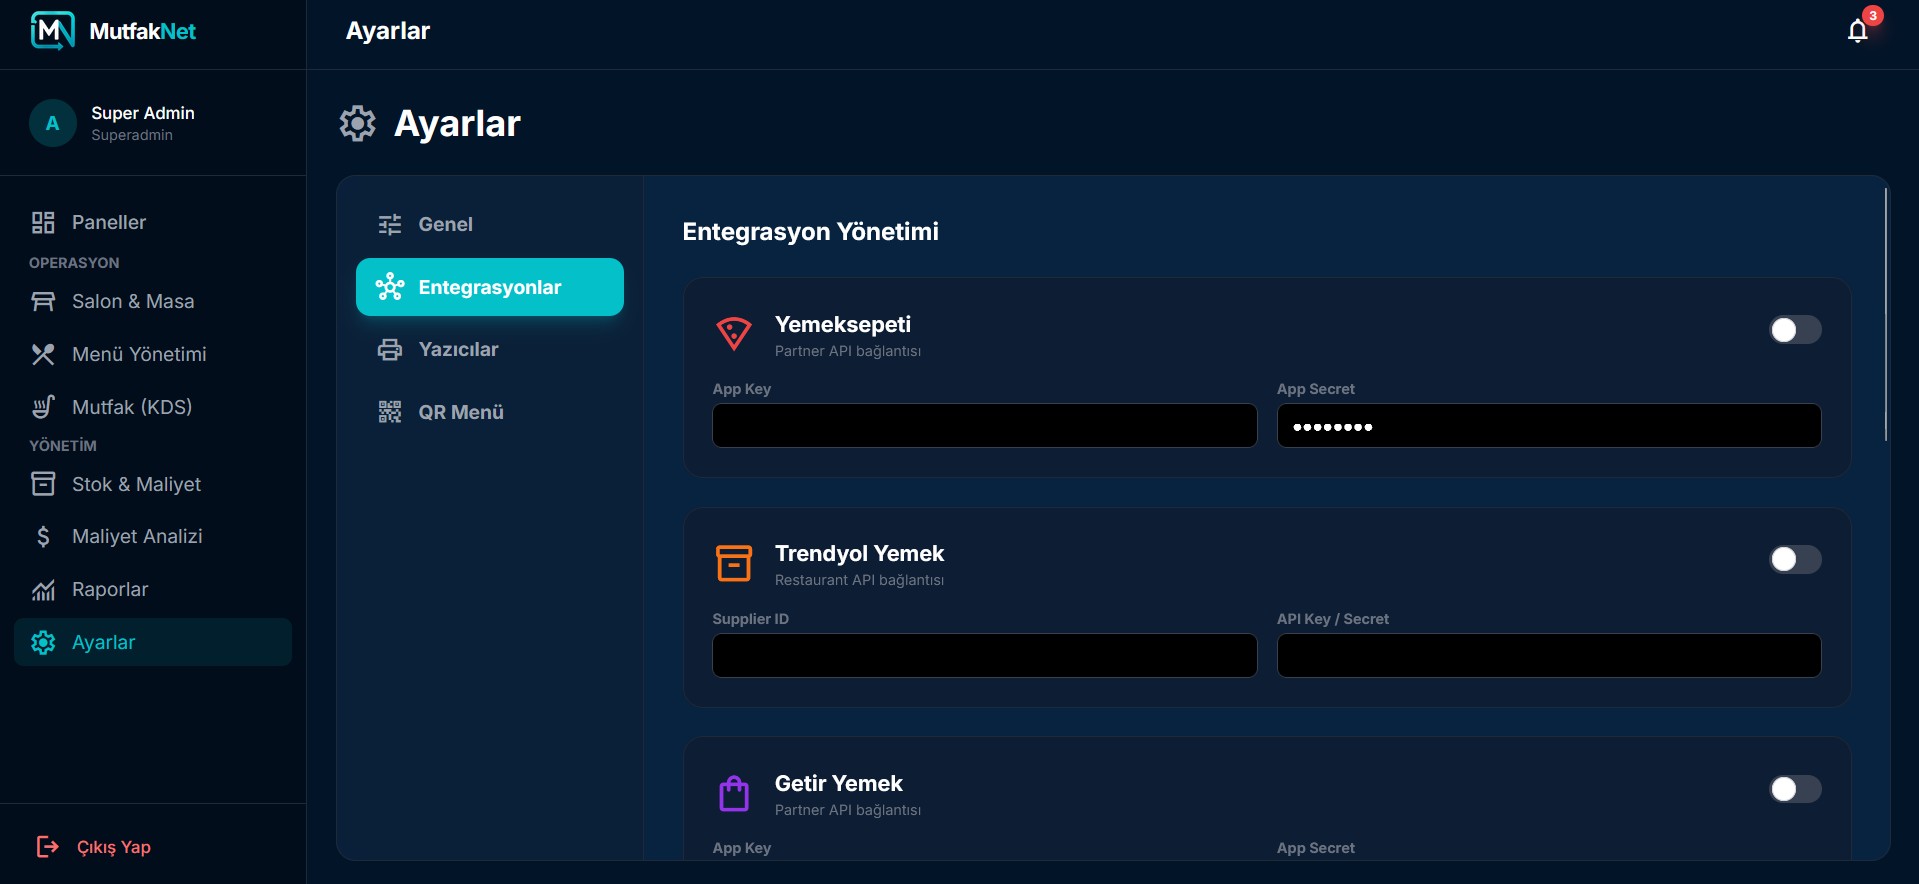Click the Trendyol Yemek box icon

pos(733,563)
